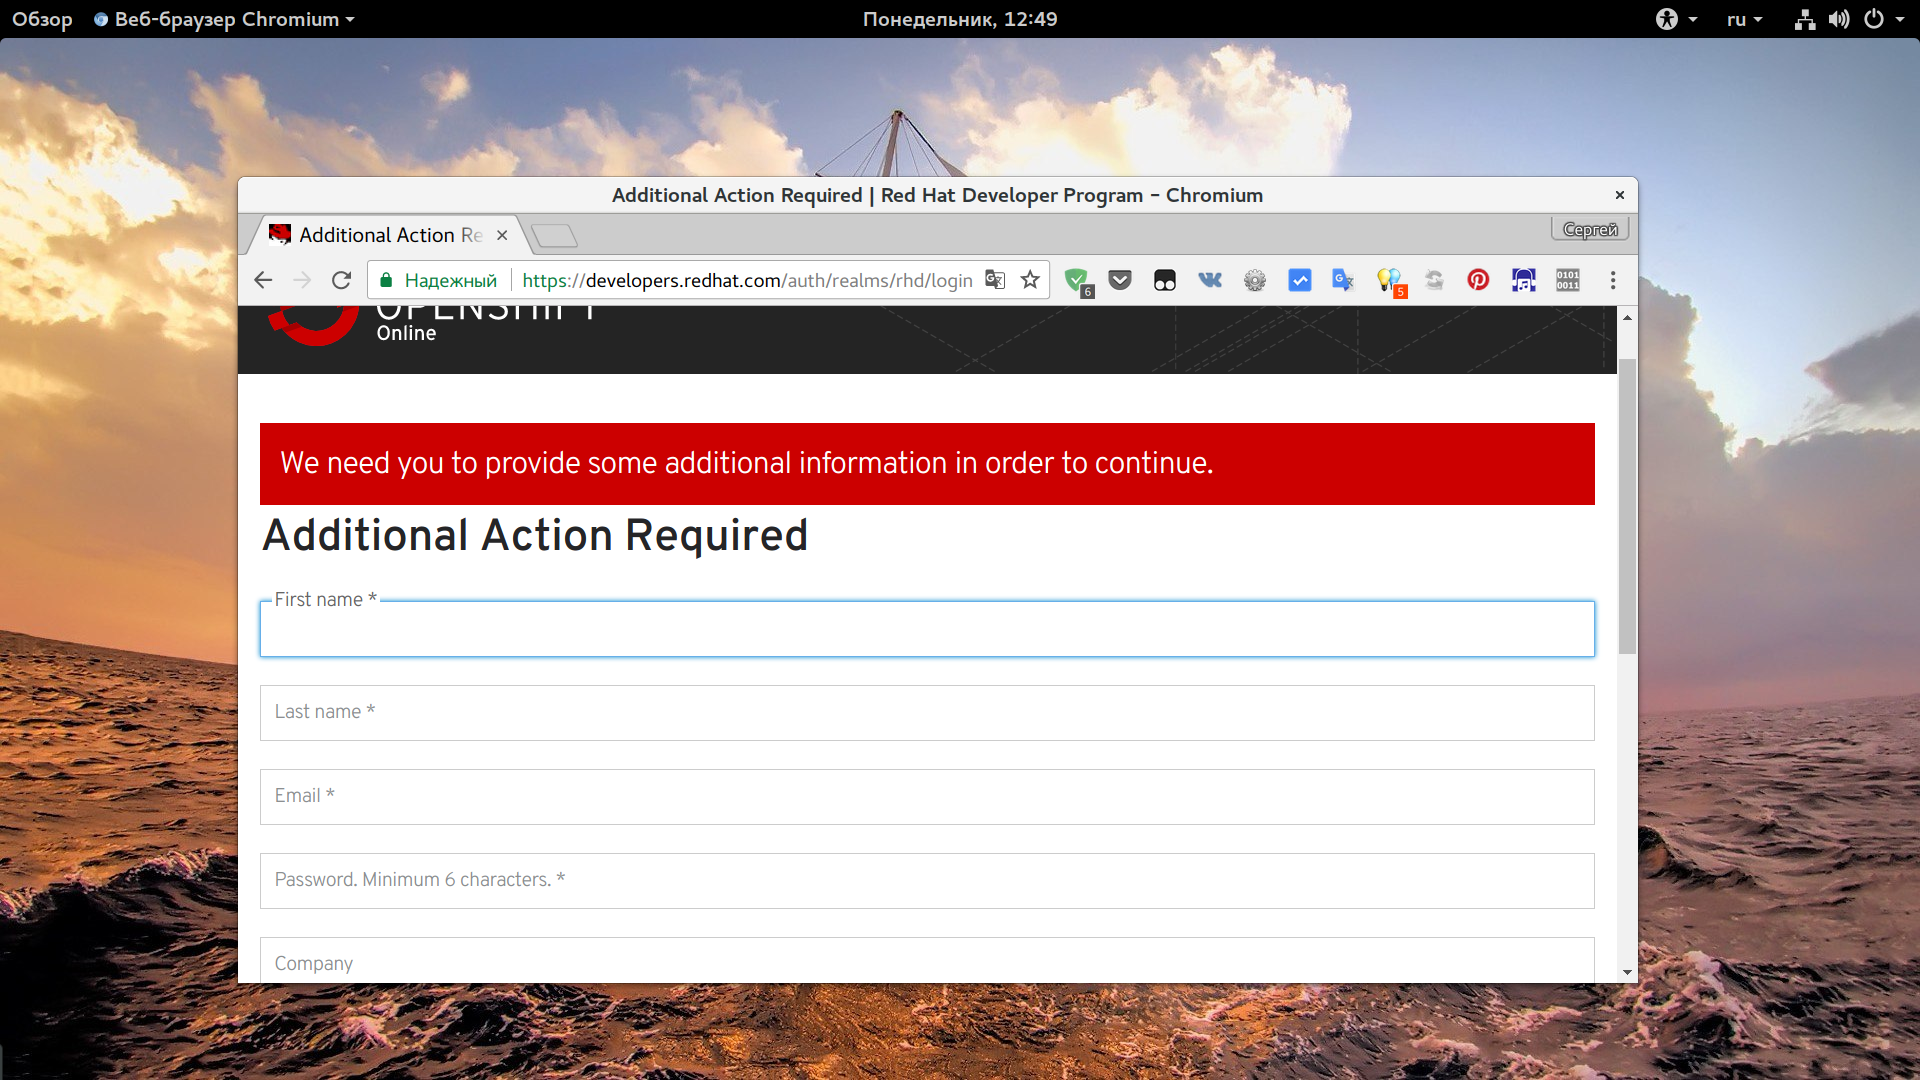Open a new tab
The height and width of the screenshot is (1080, 1920).
pos(554,236)
